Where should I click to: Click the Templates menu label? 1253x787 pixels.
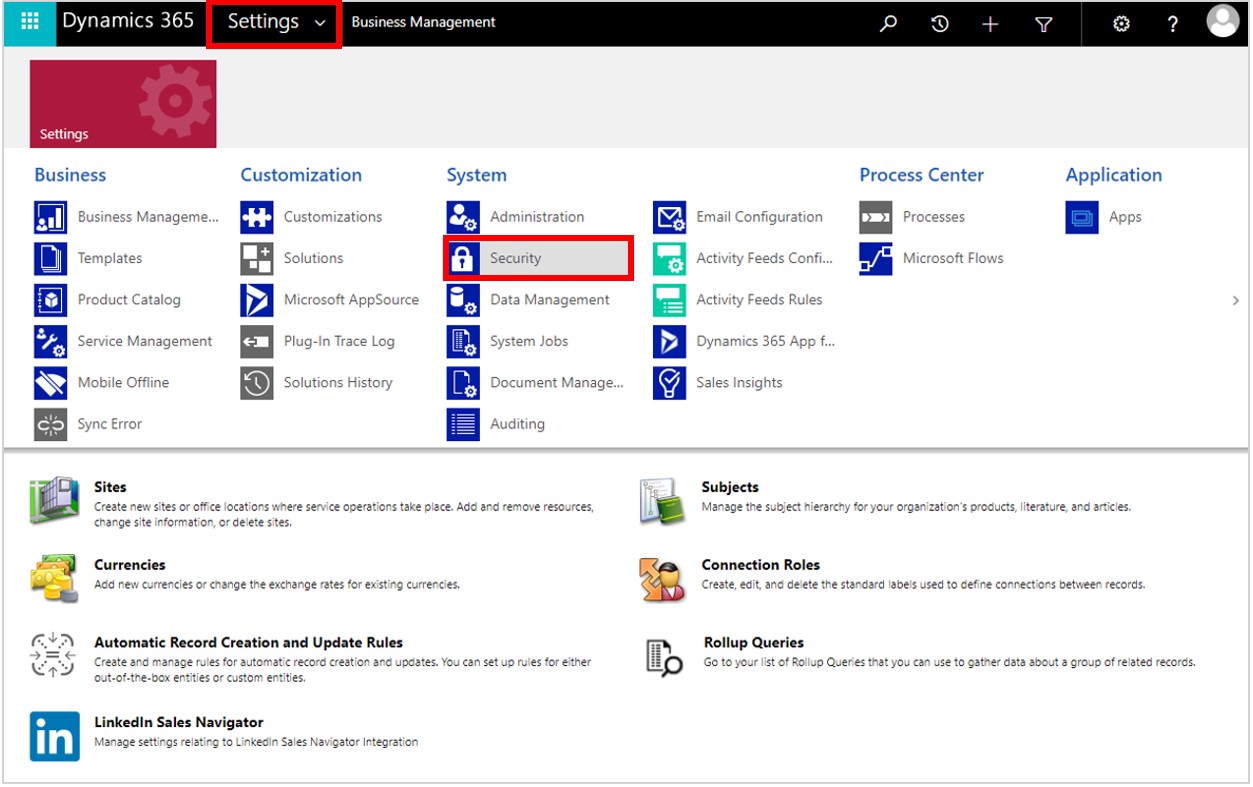click(x=110, y=258)
